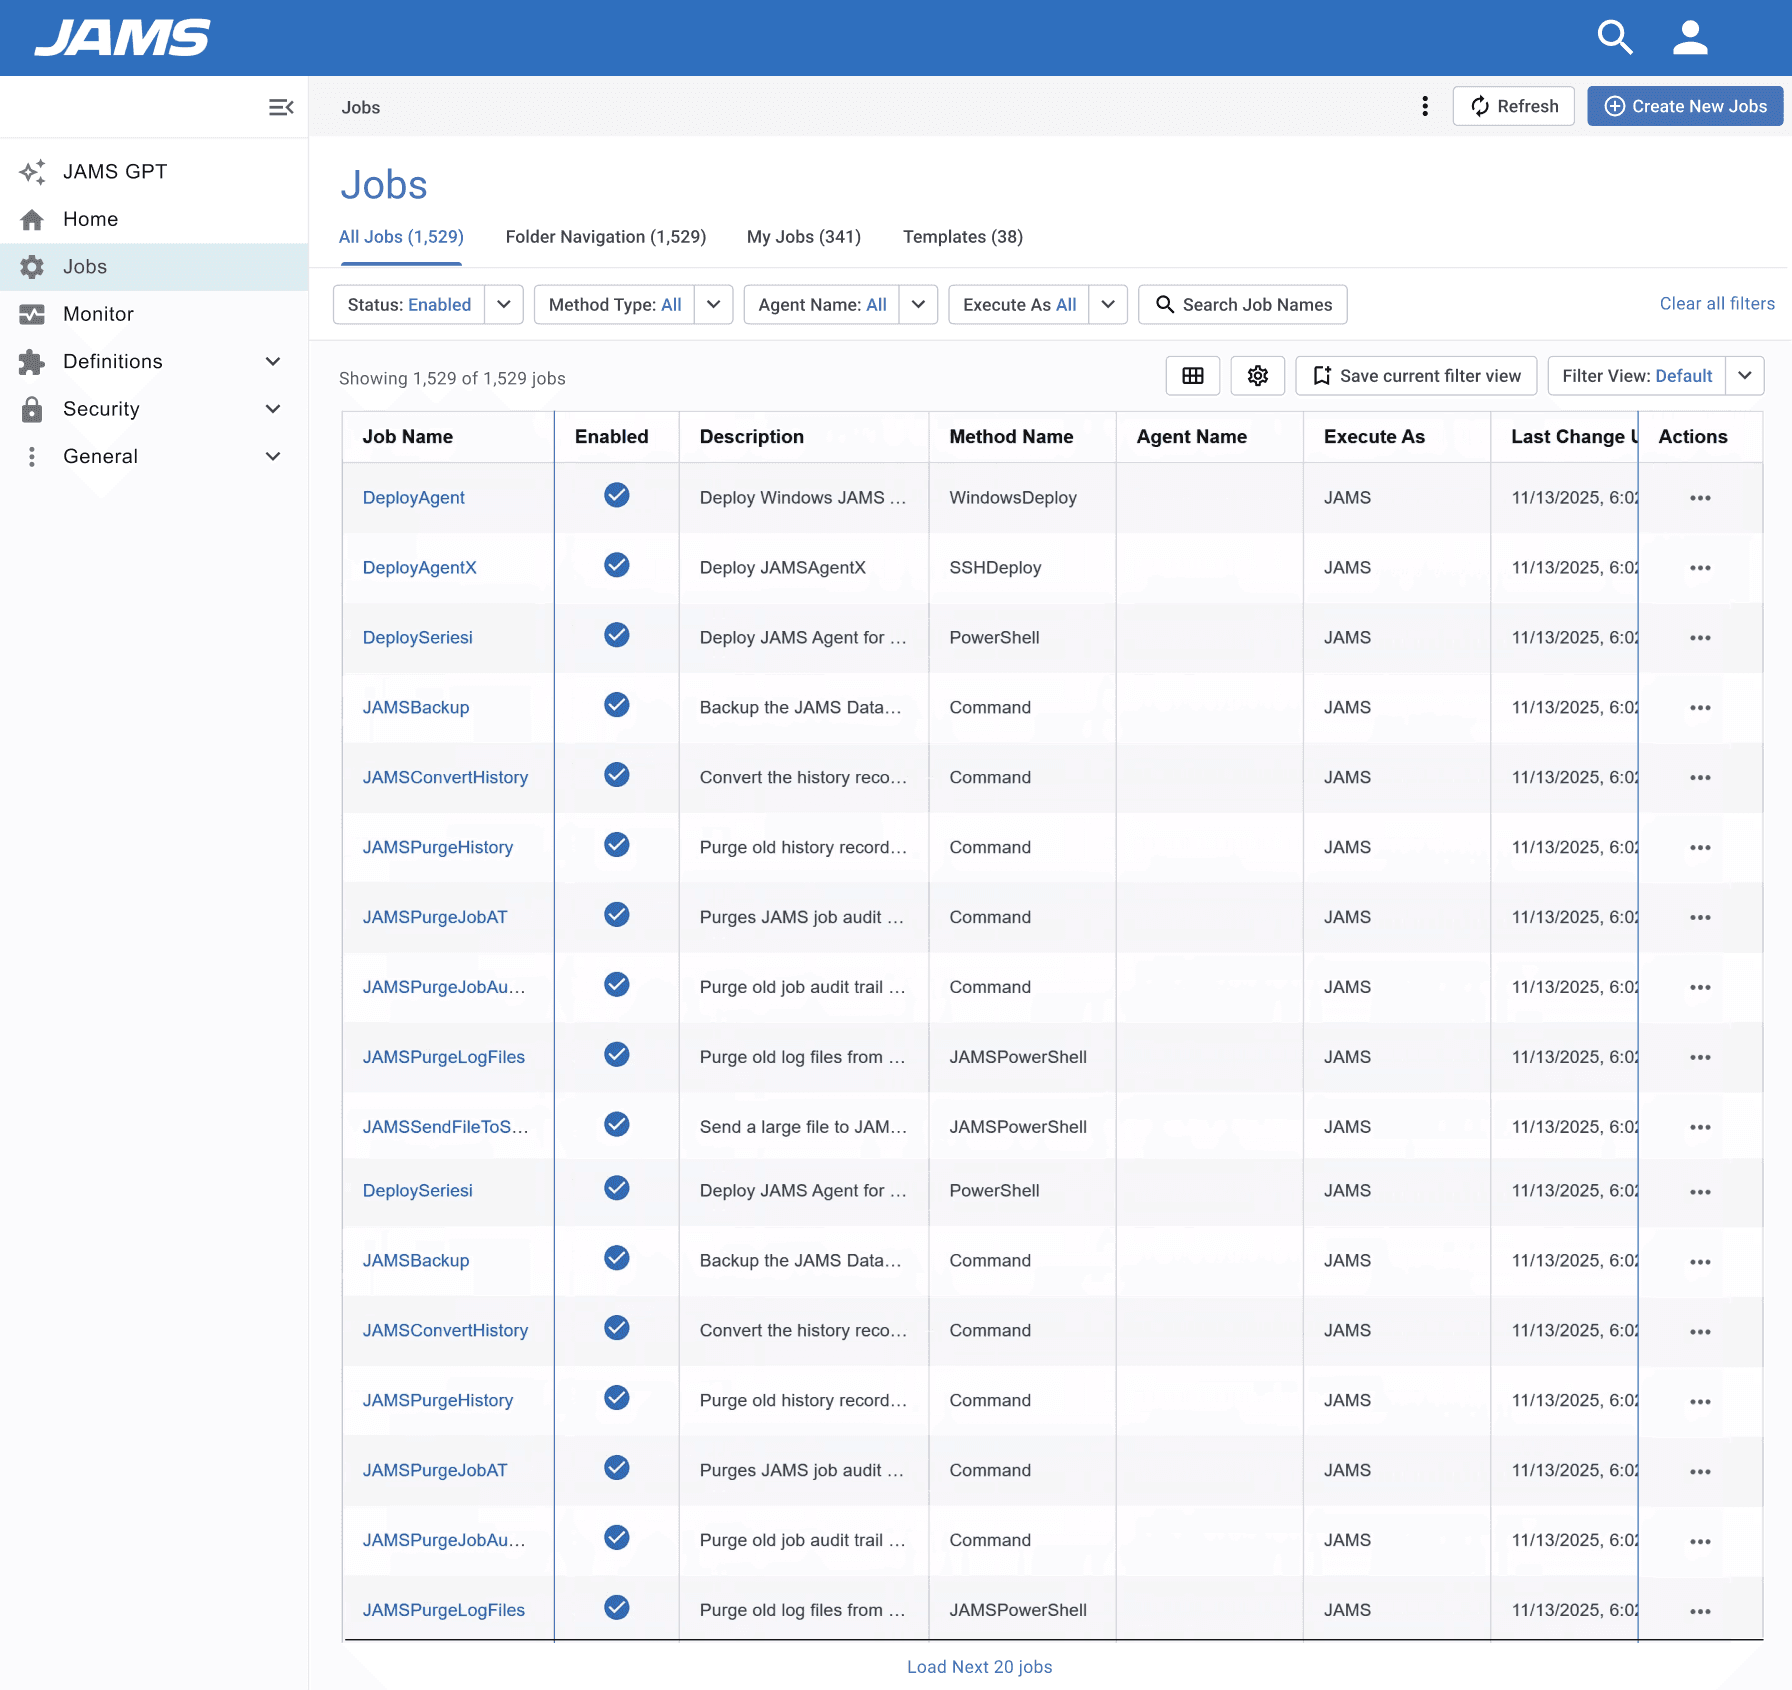The image size is (1792, 1690).
Task: Open JAMS GPT sparkle icon
Action: [x=32, y=172]
